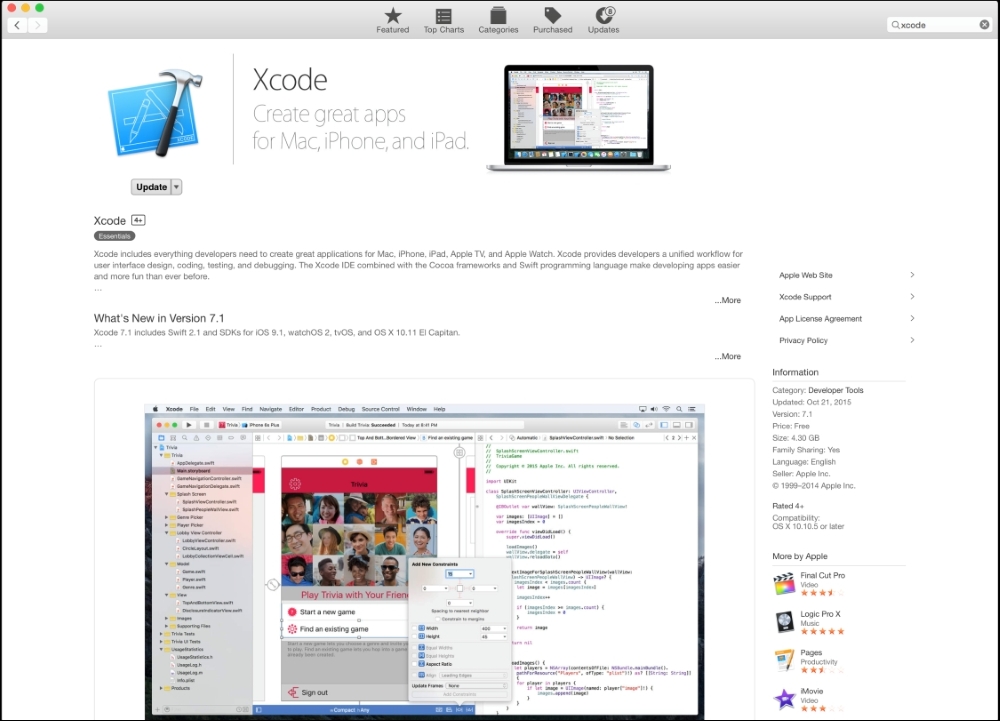Open the Update button dropdown arrow

tap(177, 187)
